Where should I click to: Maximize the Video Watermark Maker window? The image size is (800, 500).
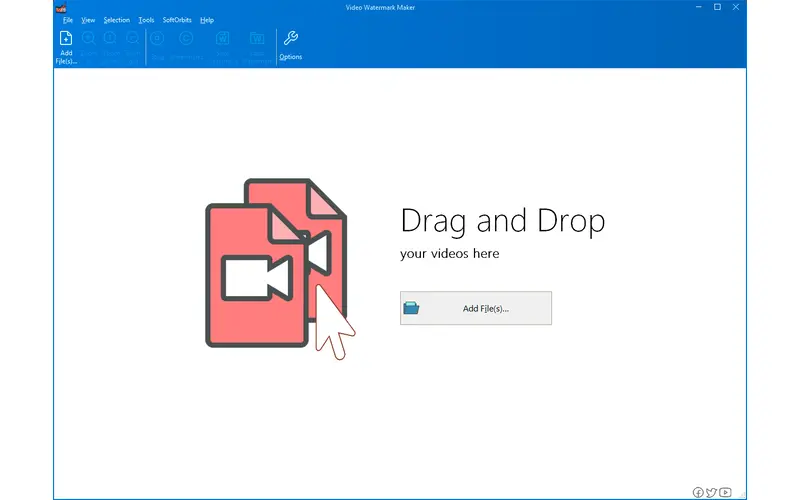coord(717,7)
